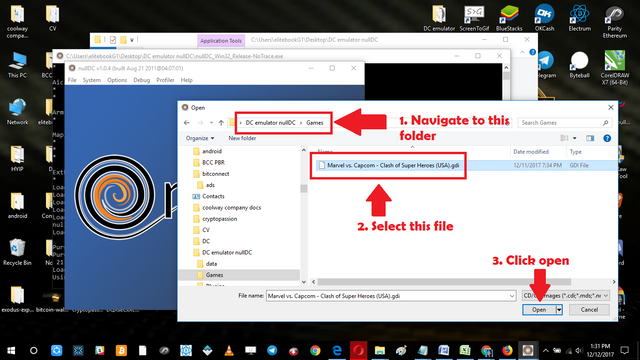Open the Windows Start menu
The height and width of the screenshot is (360, 640).
[x=11, y=350]
